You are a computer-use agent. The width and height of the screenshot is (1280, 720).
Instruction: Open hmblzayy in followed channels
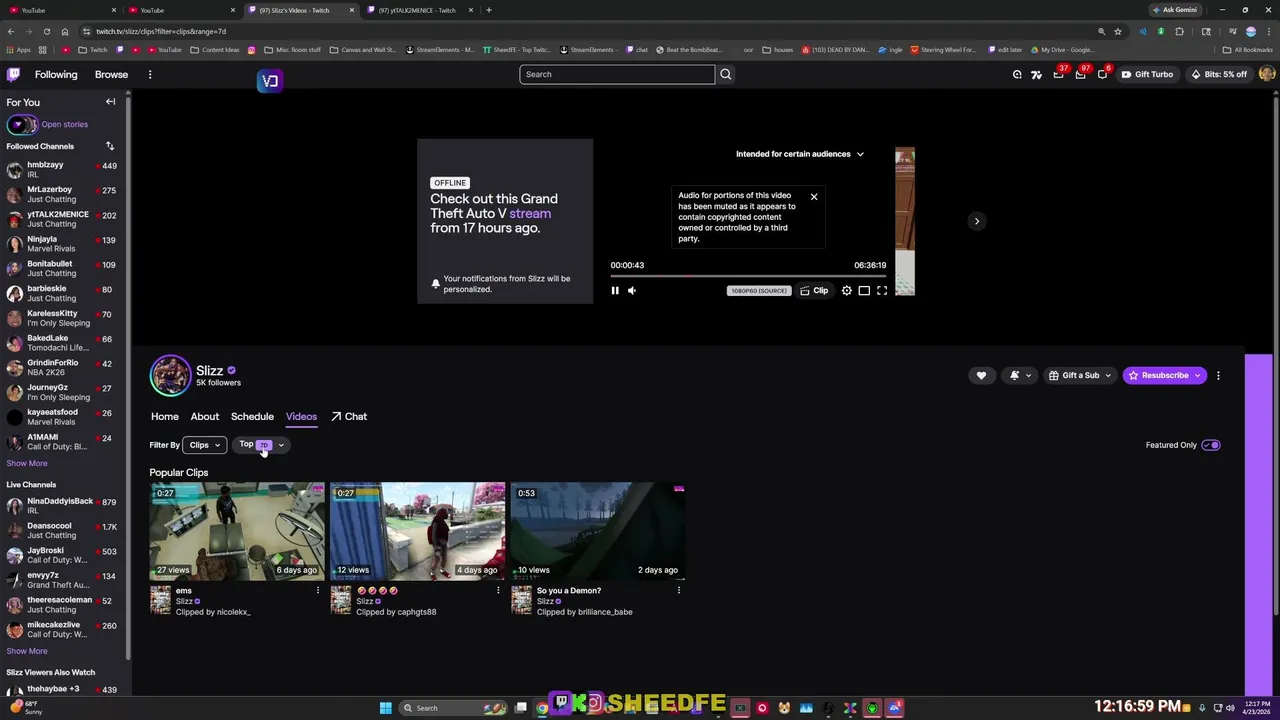pos(62,170)
